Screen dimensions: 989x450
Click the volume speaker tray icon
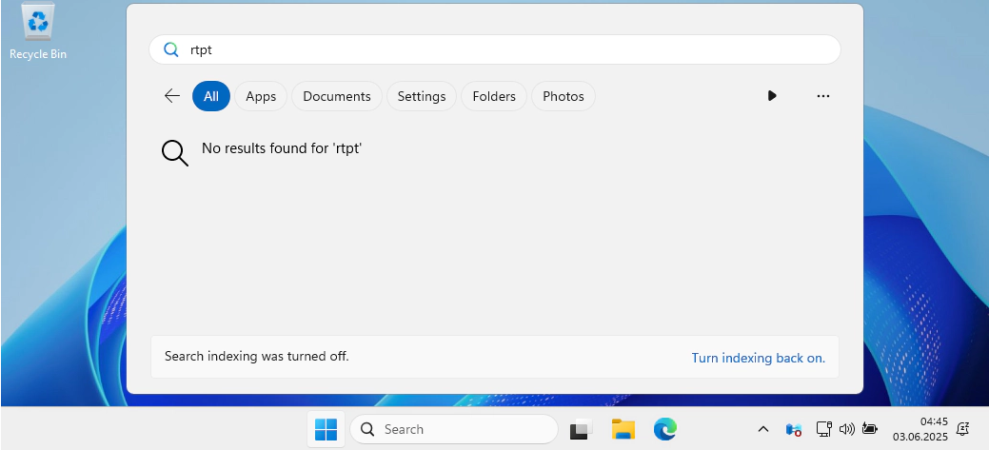[847, 429]
